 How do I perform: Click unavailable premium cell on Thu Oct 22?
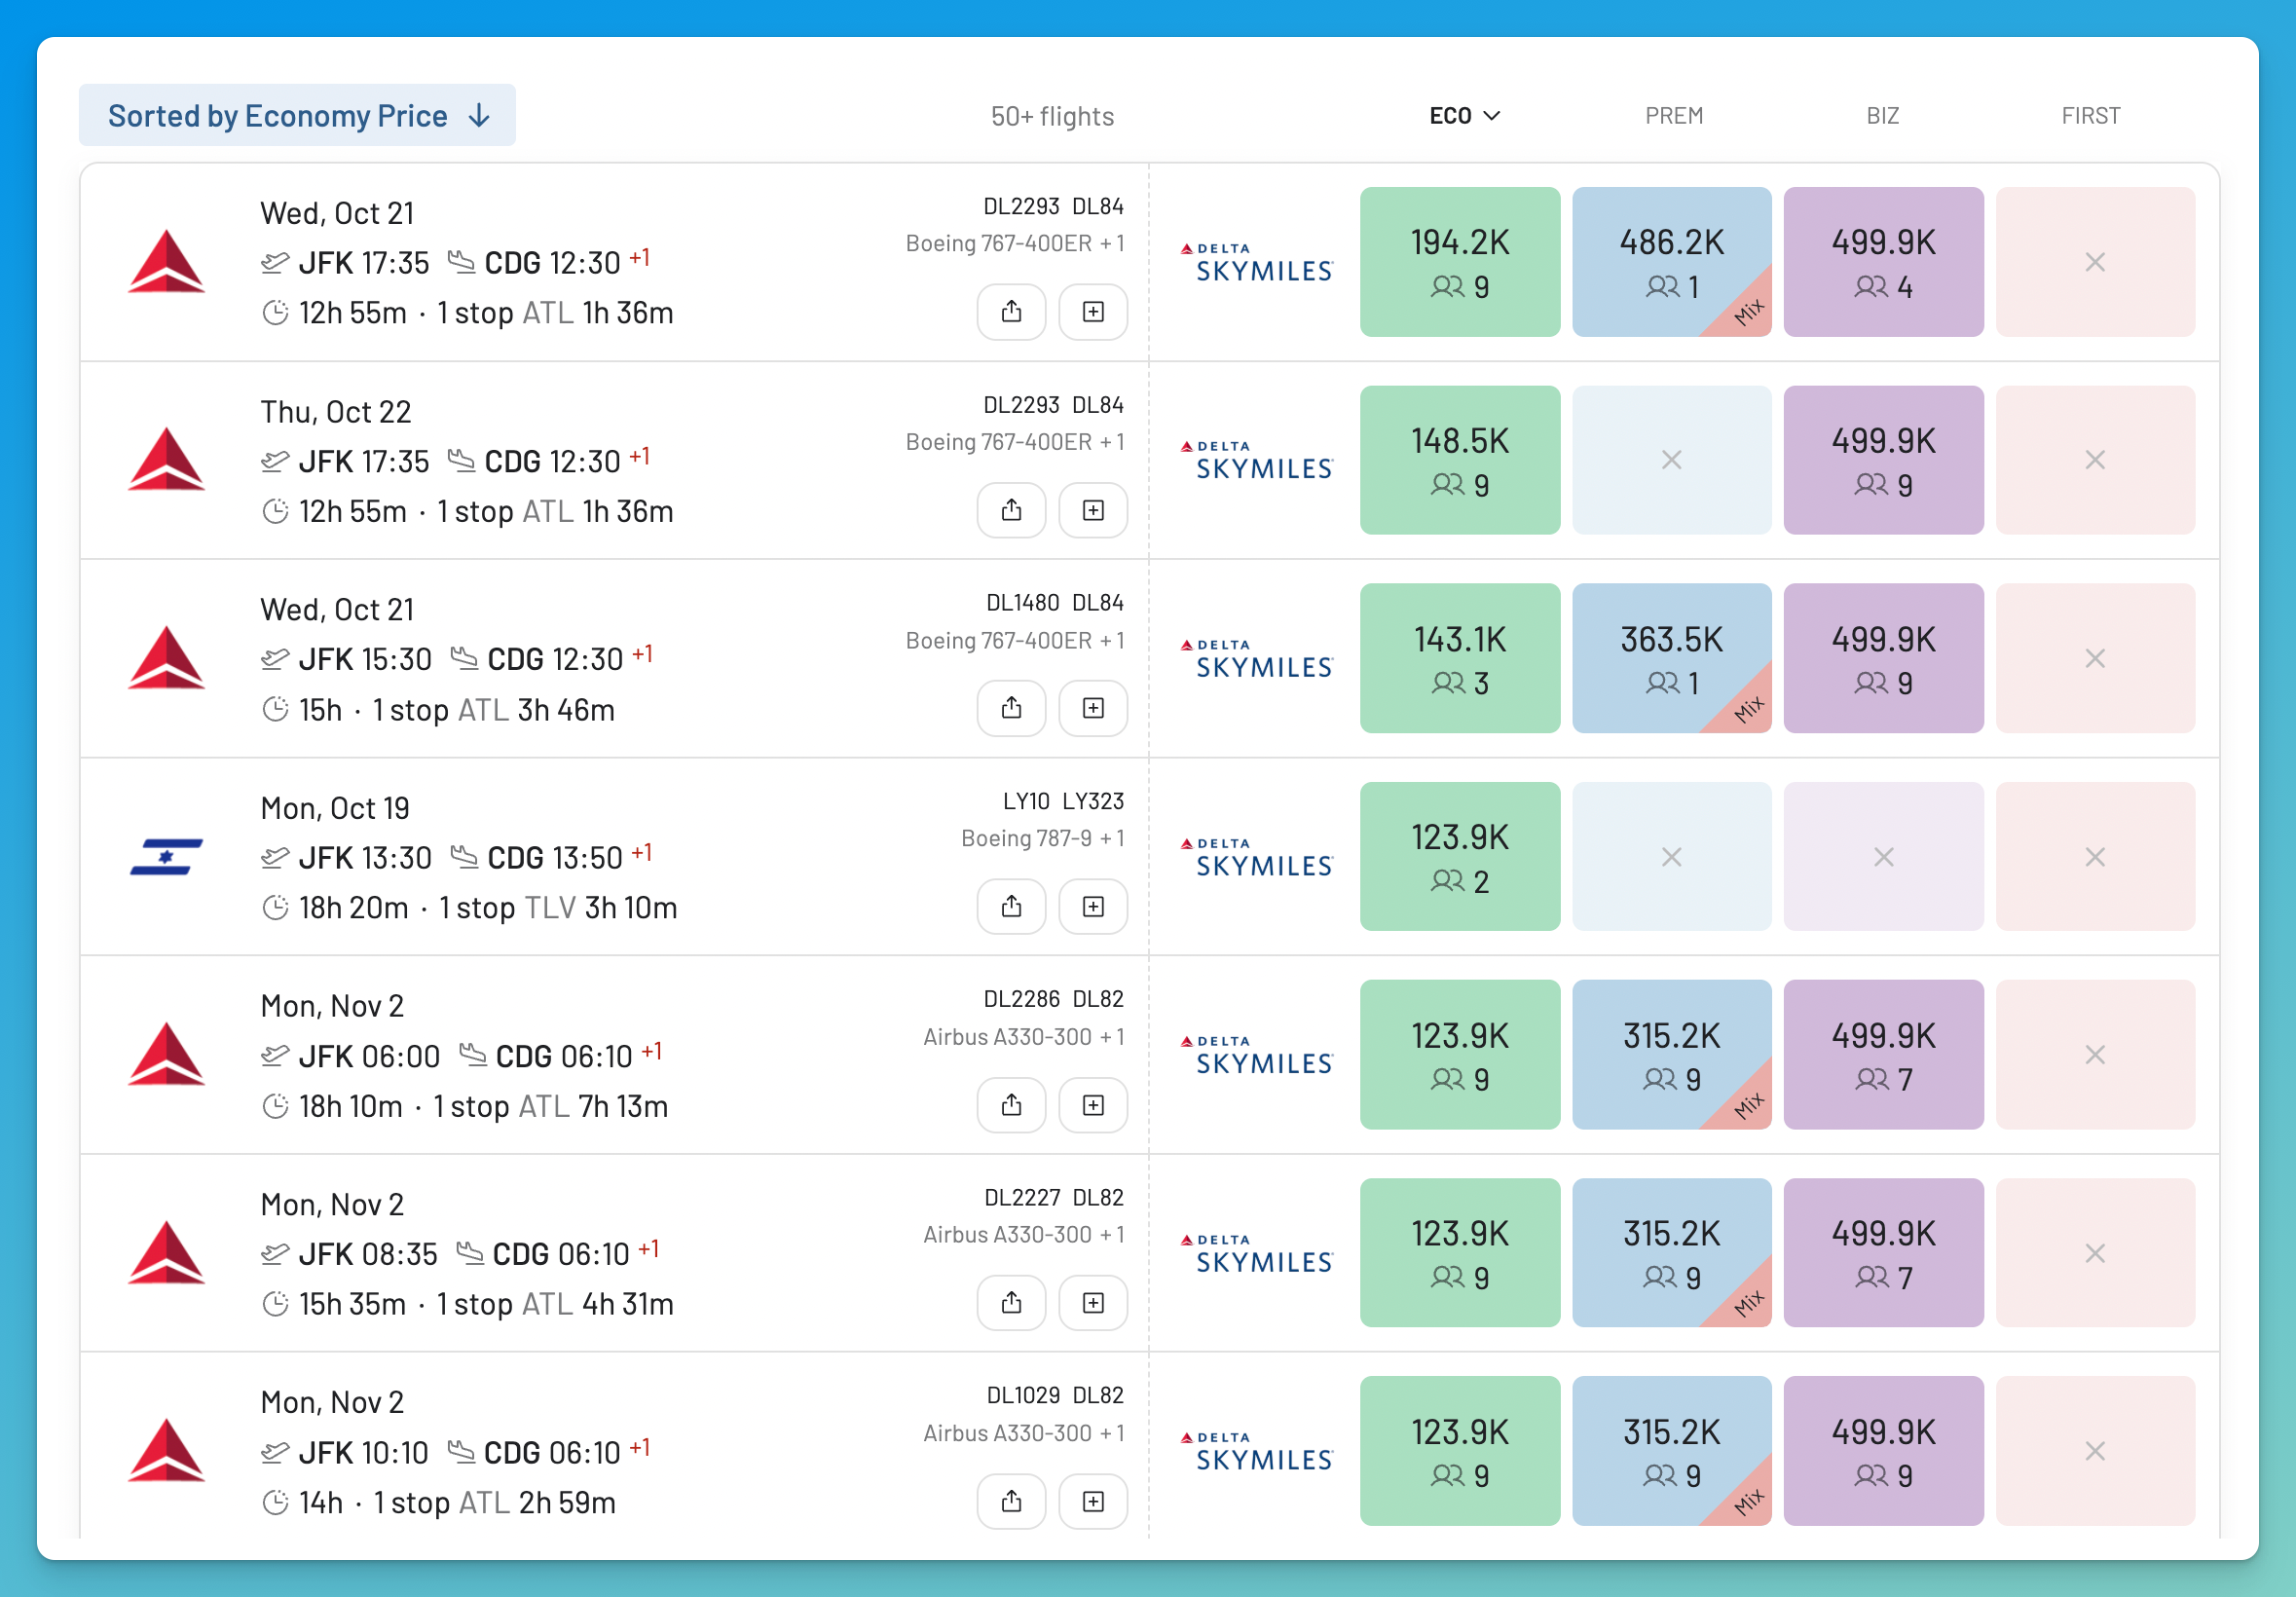pos(1671,460)
